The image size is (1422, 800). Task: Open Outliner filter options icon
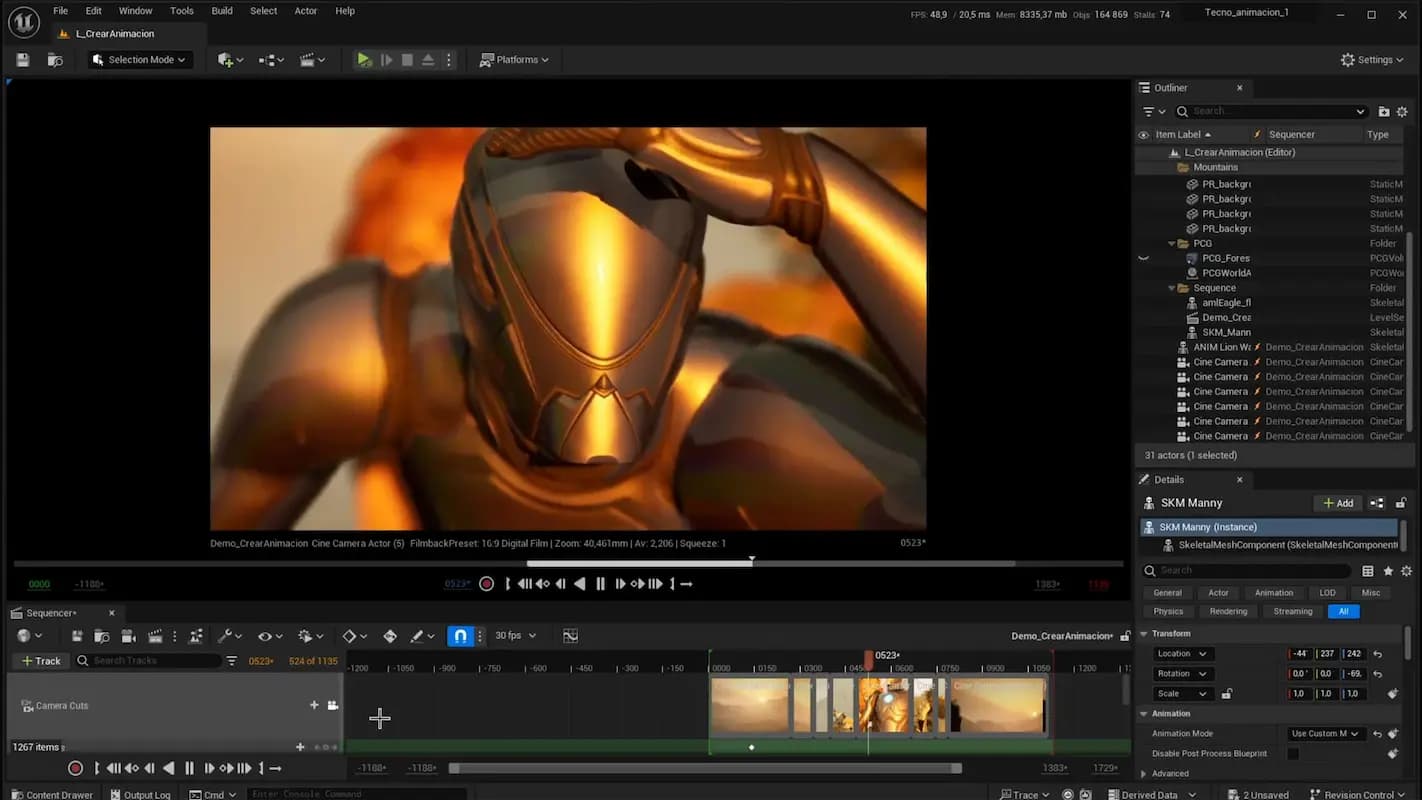(x=1154, y=111)
